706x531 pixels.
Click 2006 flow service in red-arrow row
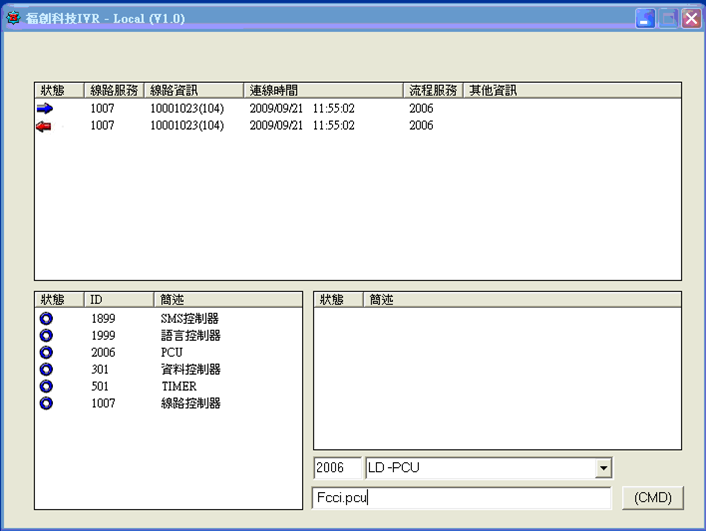[x=421, y=126]
